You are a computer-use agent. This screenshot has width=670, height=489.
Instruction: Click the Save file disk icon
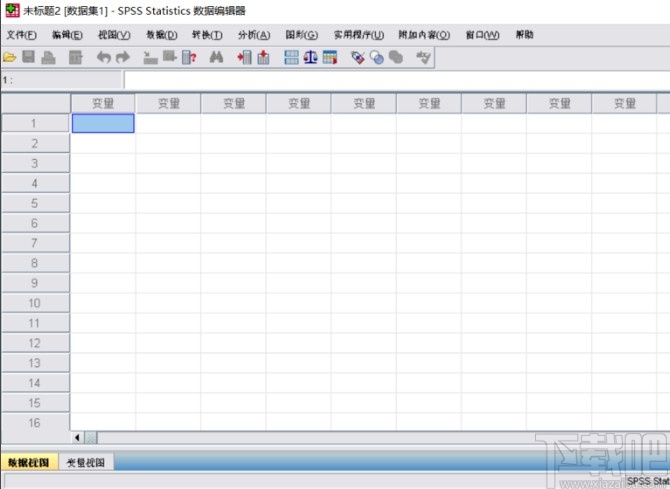(29, 57)
